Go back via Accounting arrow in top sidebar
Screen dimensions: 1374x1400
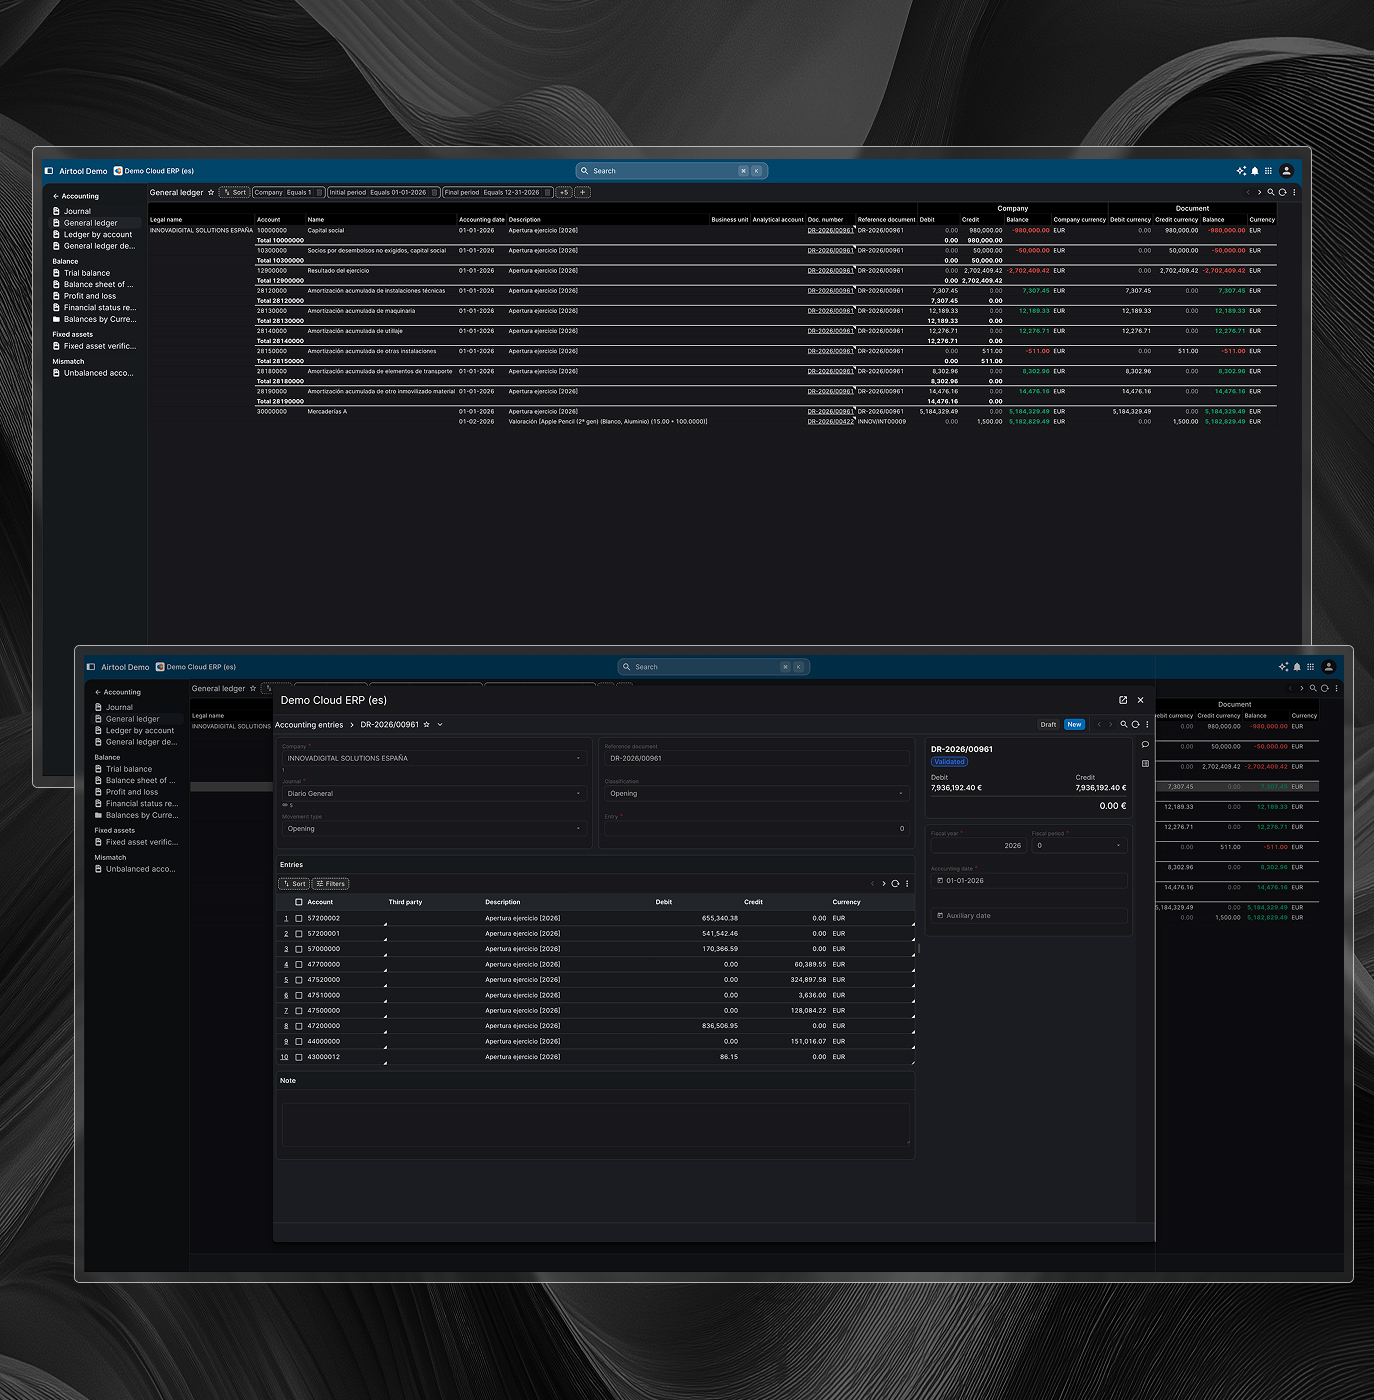56,196
